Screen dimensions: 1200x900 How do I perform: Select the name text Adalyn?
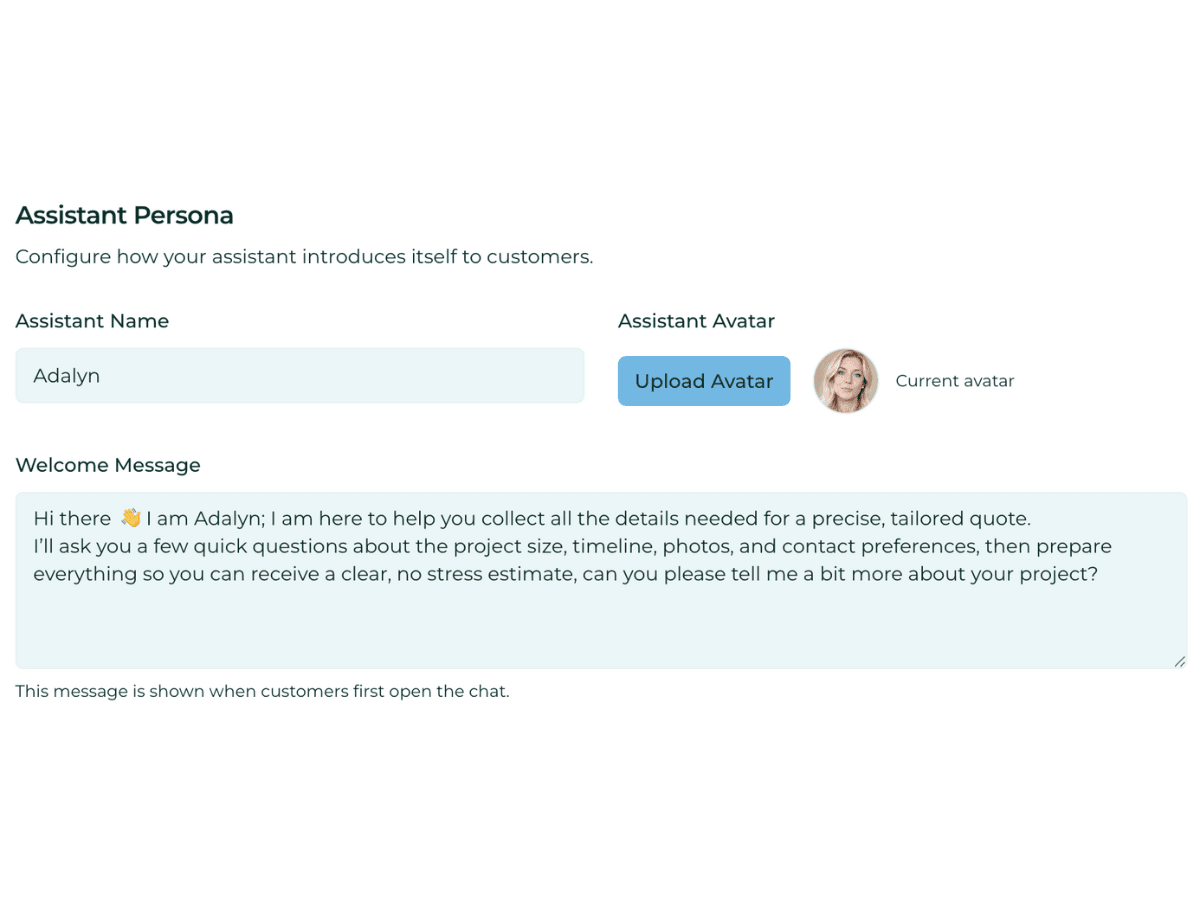coord(66,375)
